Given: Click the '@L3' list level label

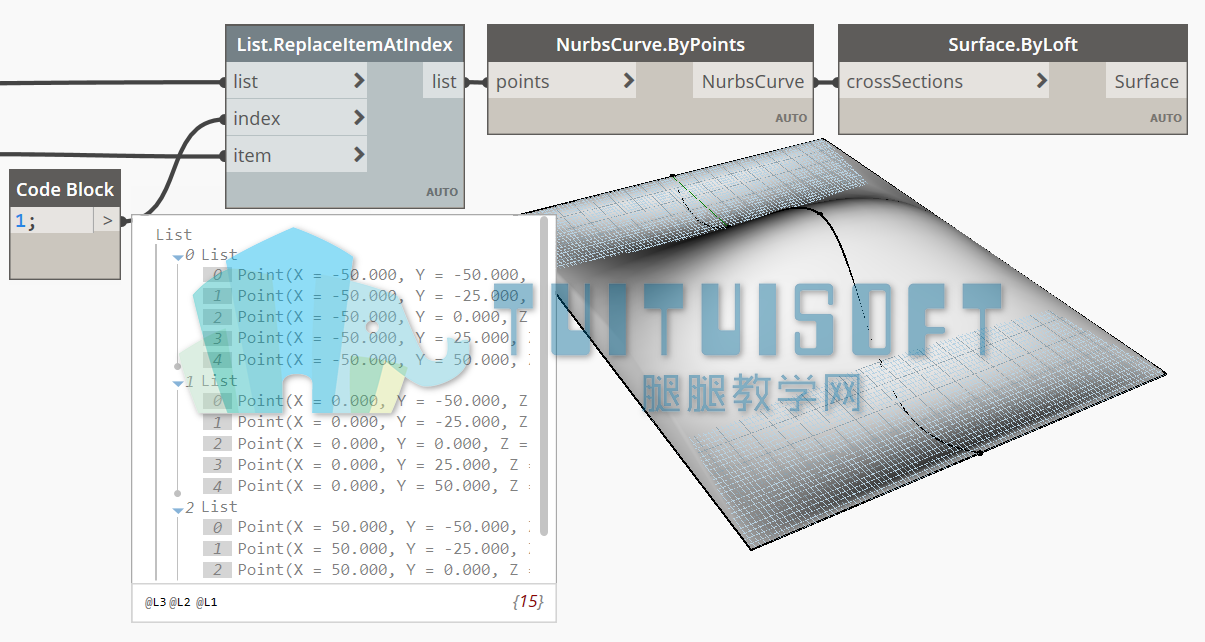Looking at the screenshot, I should coord(155,603).
